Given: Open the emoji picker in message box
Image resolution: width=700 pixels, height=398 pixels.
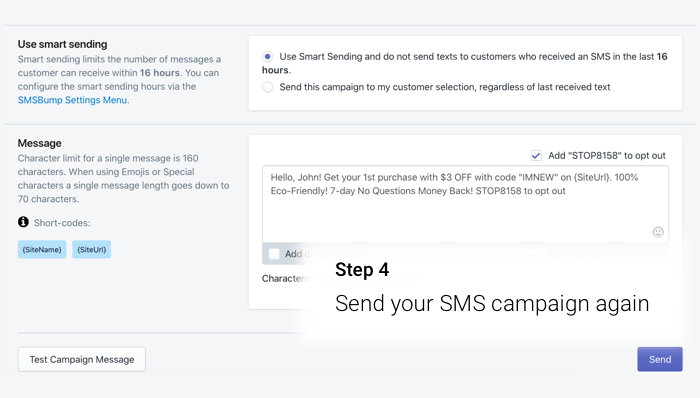Looking at the screenshot, I should (658, 232).
